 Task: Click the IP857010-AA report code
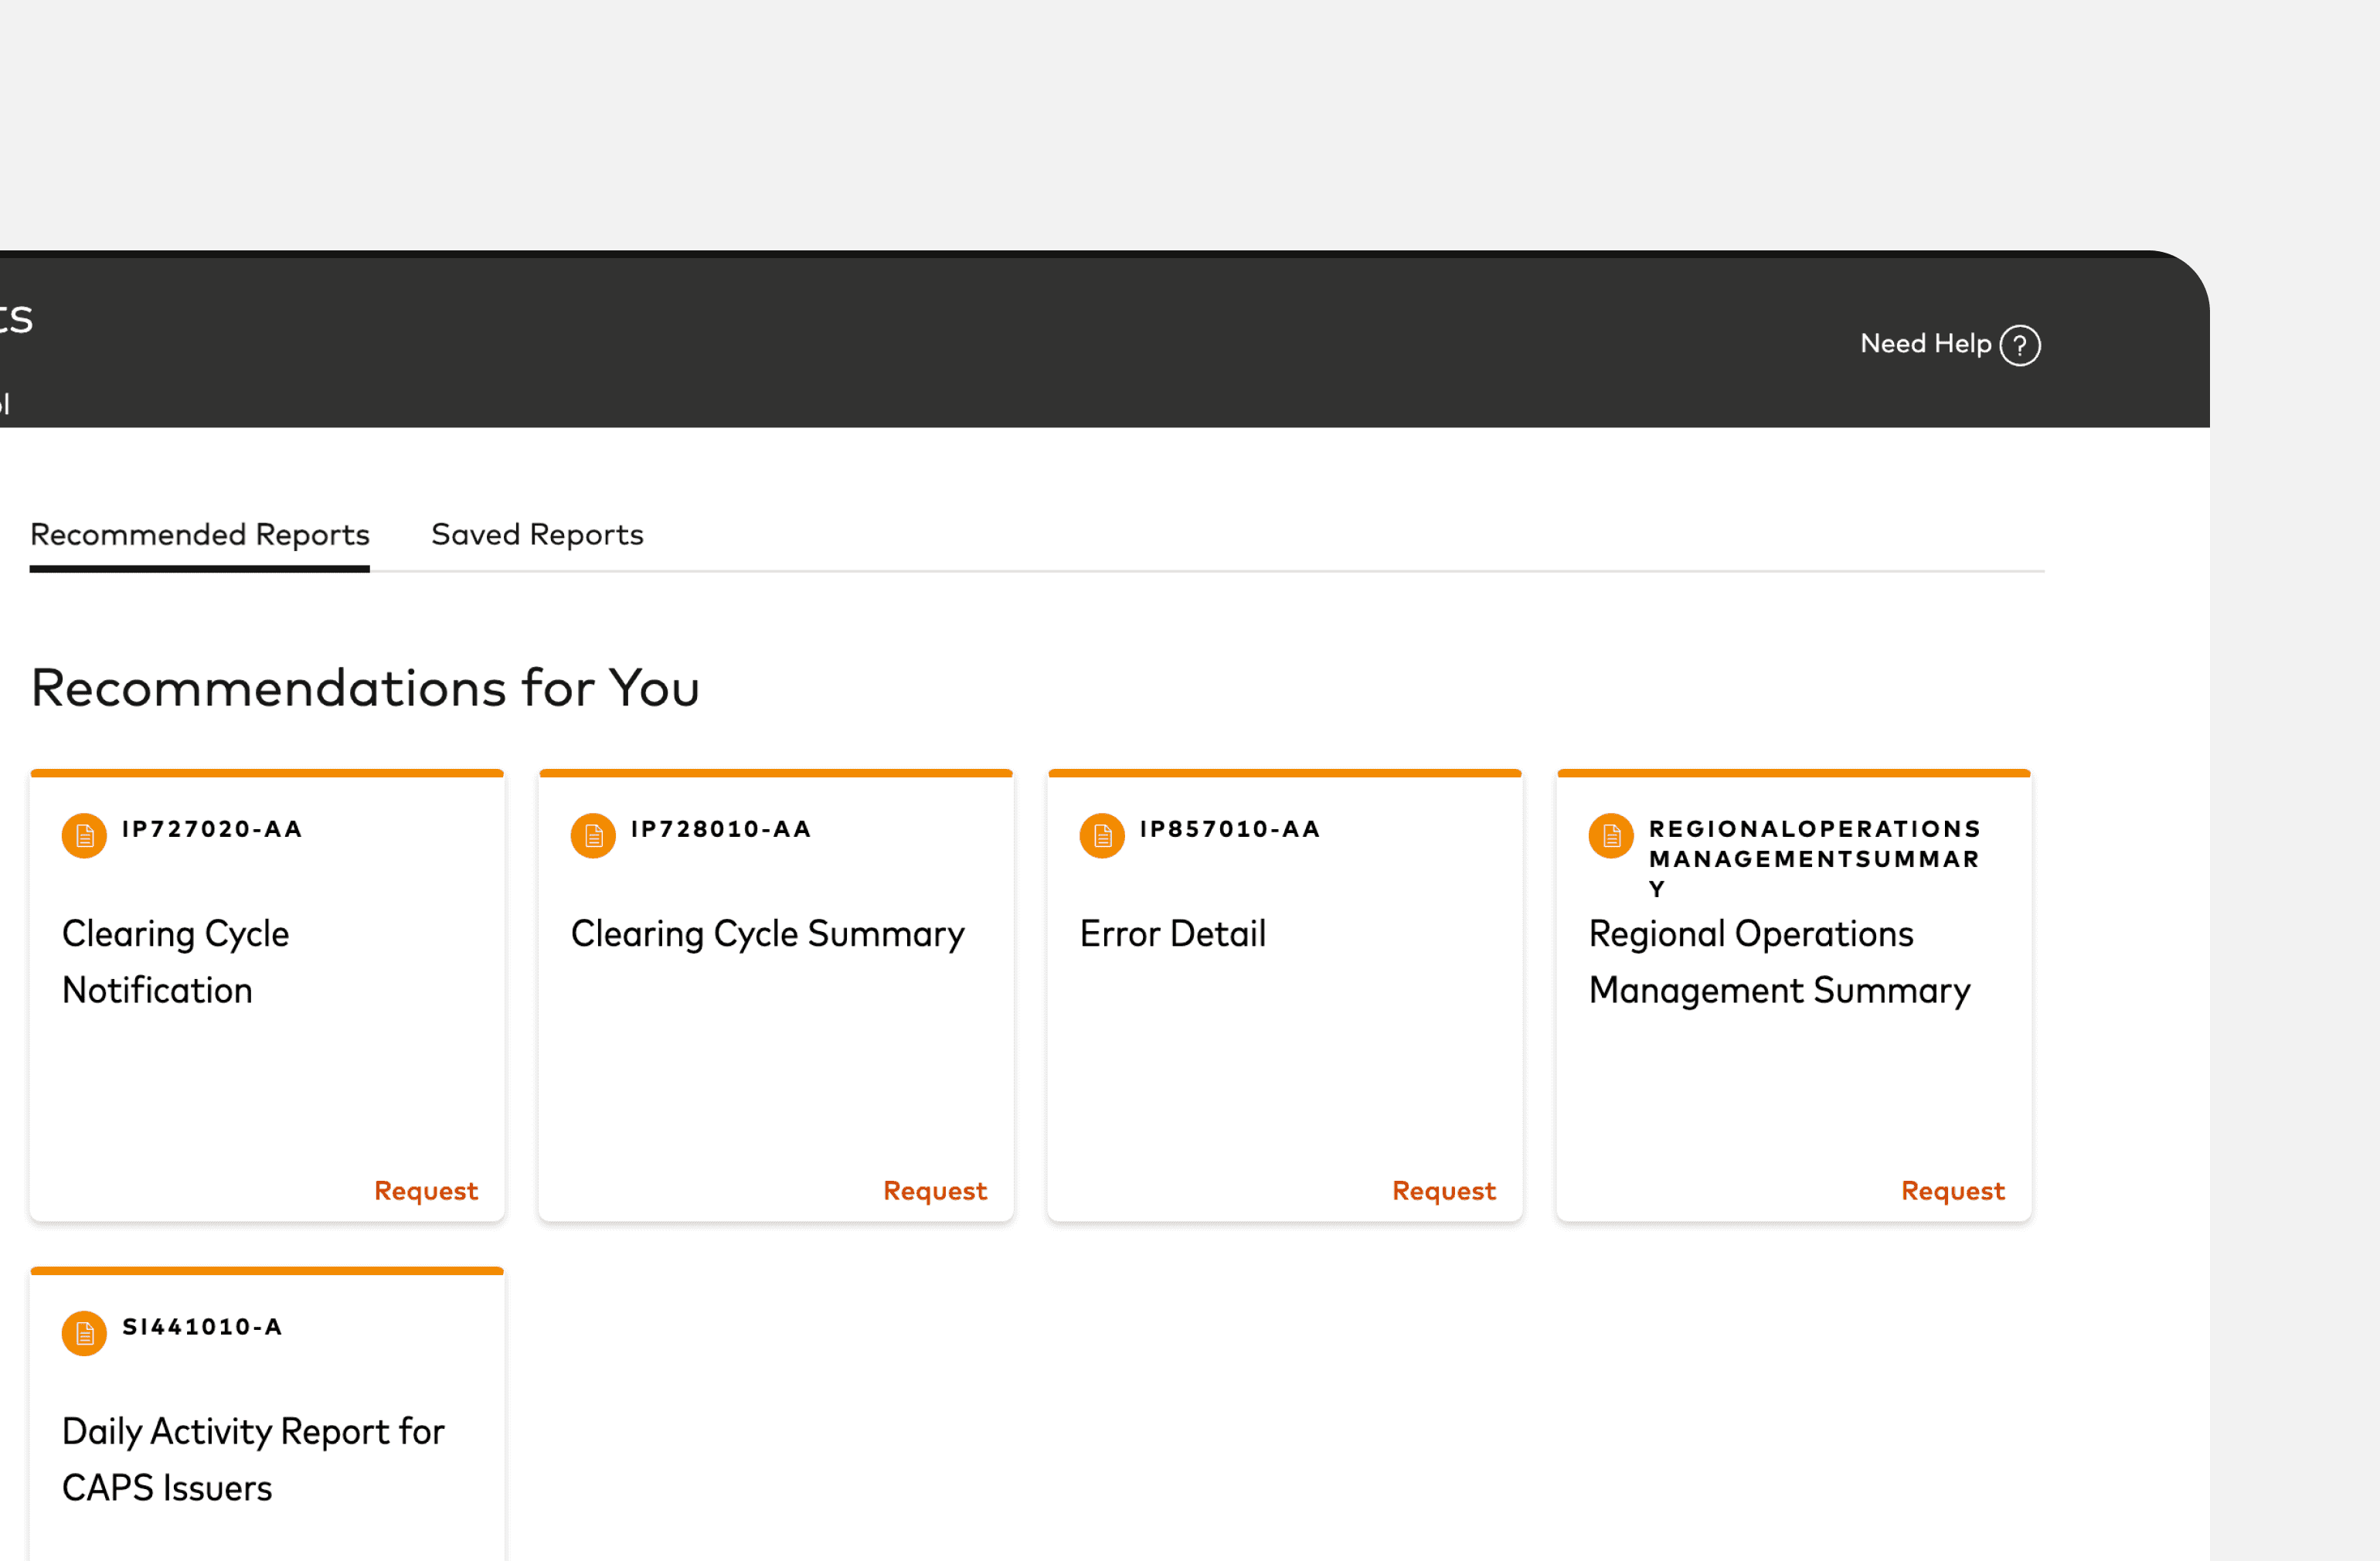[x=1230, y=829]
